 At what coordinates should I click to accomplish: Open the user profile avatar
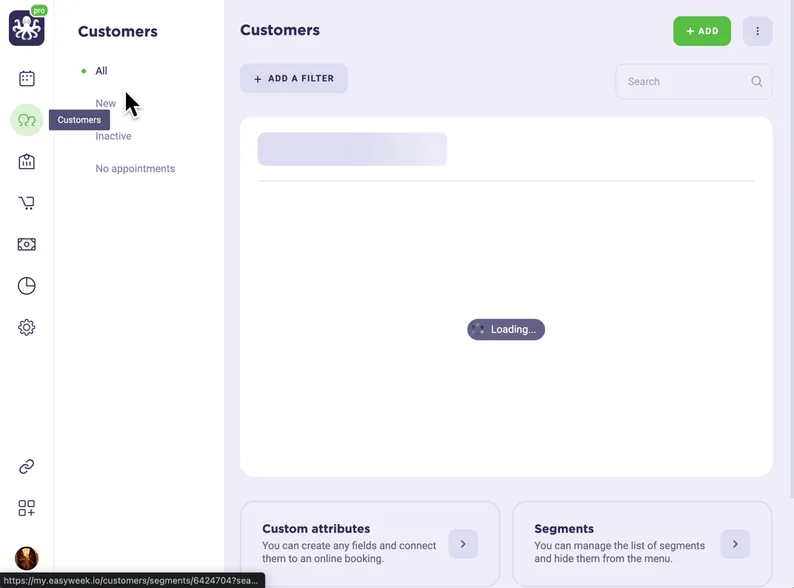point(27,559)
